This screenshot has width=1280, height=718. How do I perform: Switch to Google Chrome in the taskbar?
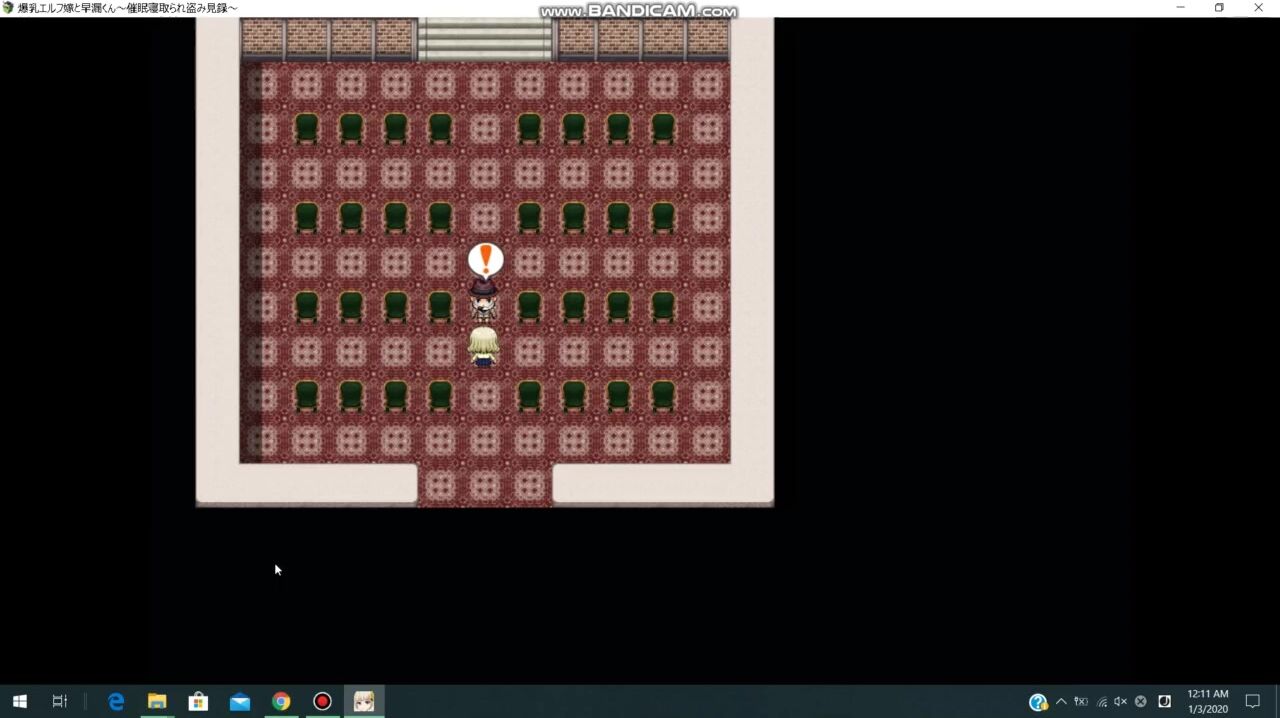[x=281, y=701]
